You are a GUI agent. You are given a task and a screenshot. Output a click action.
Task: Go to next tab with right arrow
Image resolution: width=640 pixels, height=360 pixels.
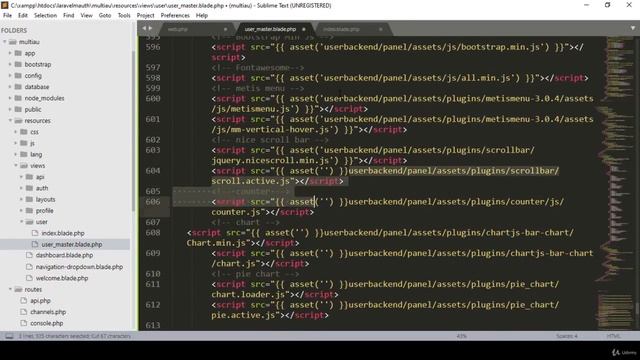(150, 29)
